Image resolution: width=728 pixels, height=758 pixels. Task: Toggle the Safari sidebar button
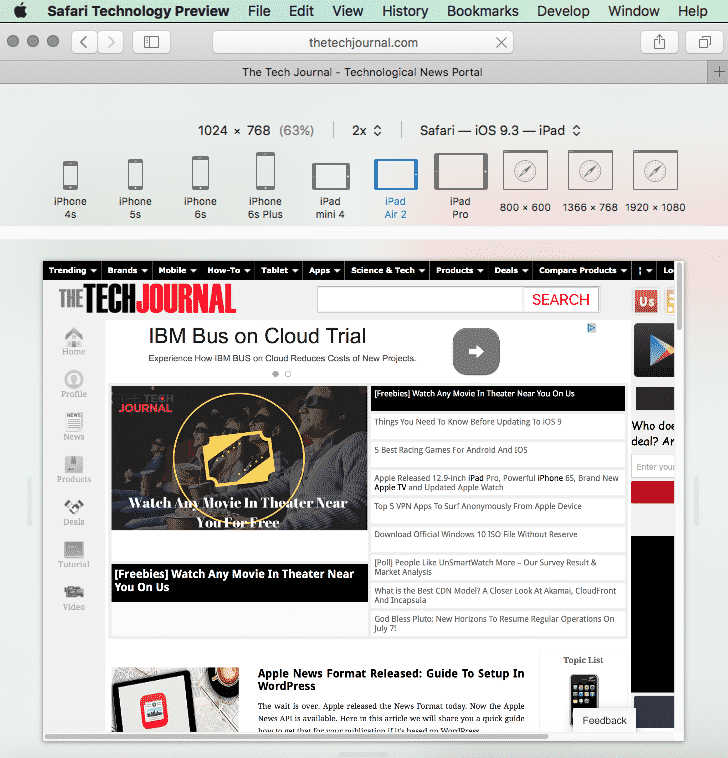pyautogui.click(x=151, y=42)
